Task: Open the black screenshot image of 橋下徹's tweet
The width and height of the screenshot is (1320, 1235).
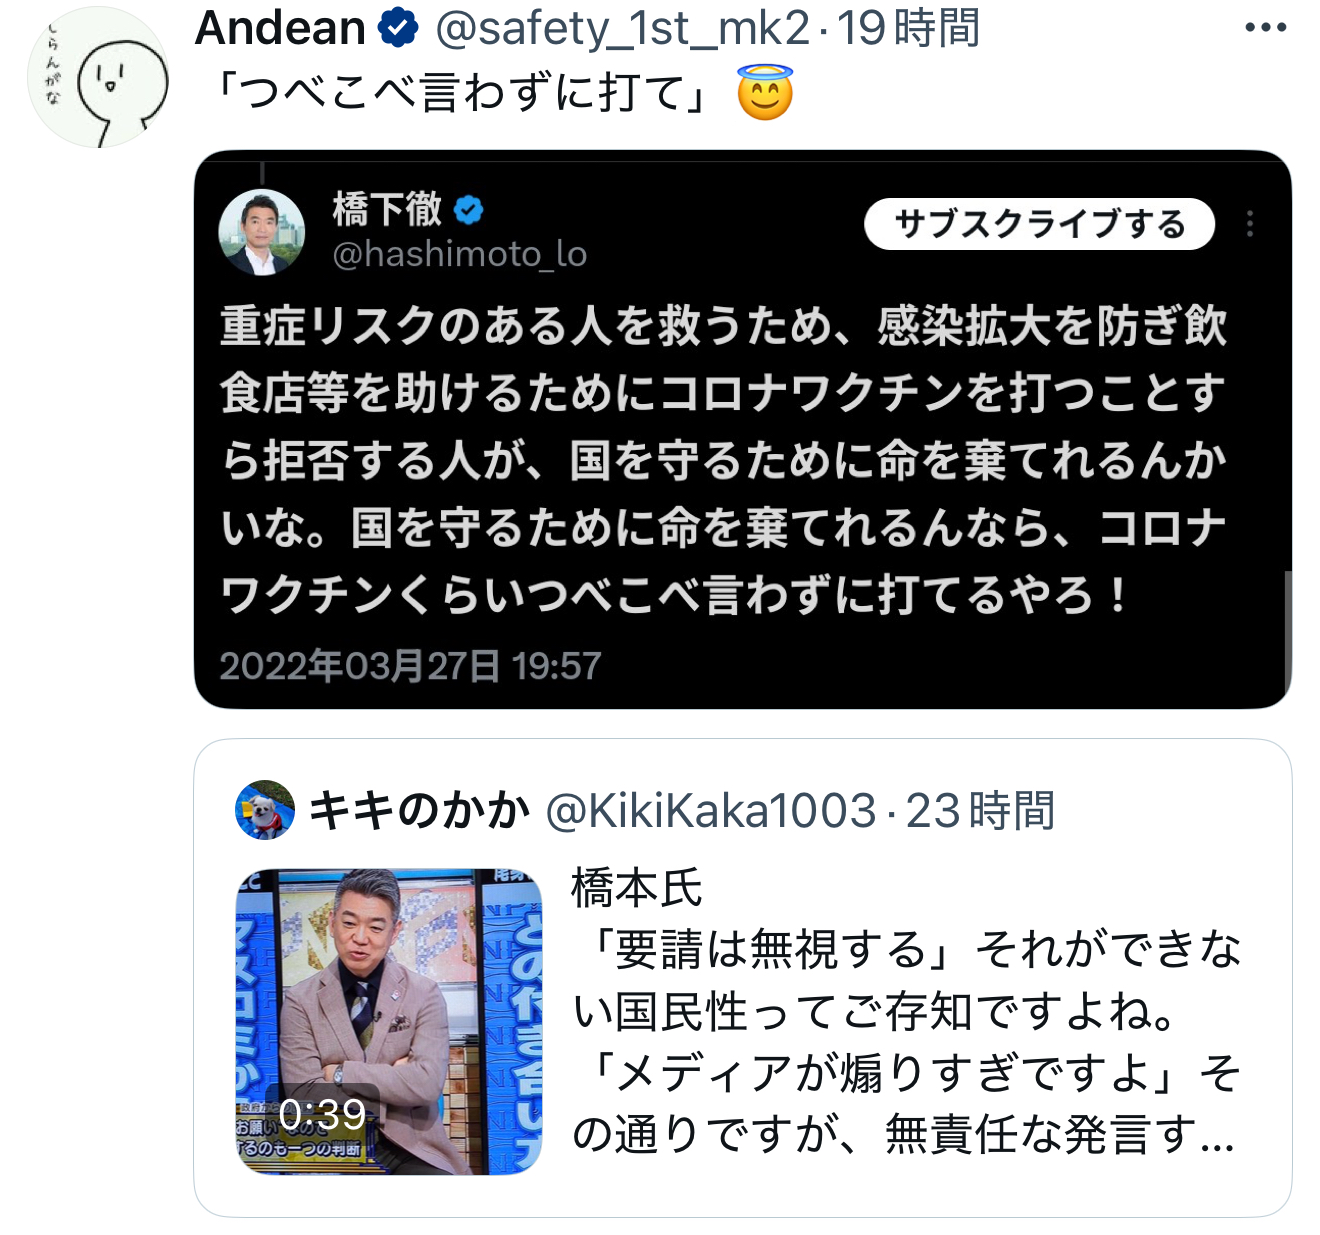Action: (x=743, y=429)
